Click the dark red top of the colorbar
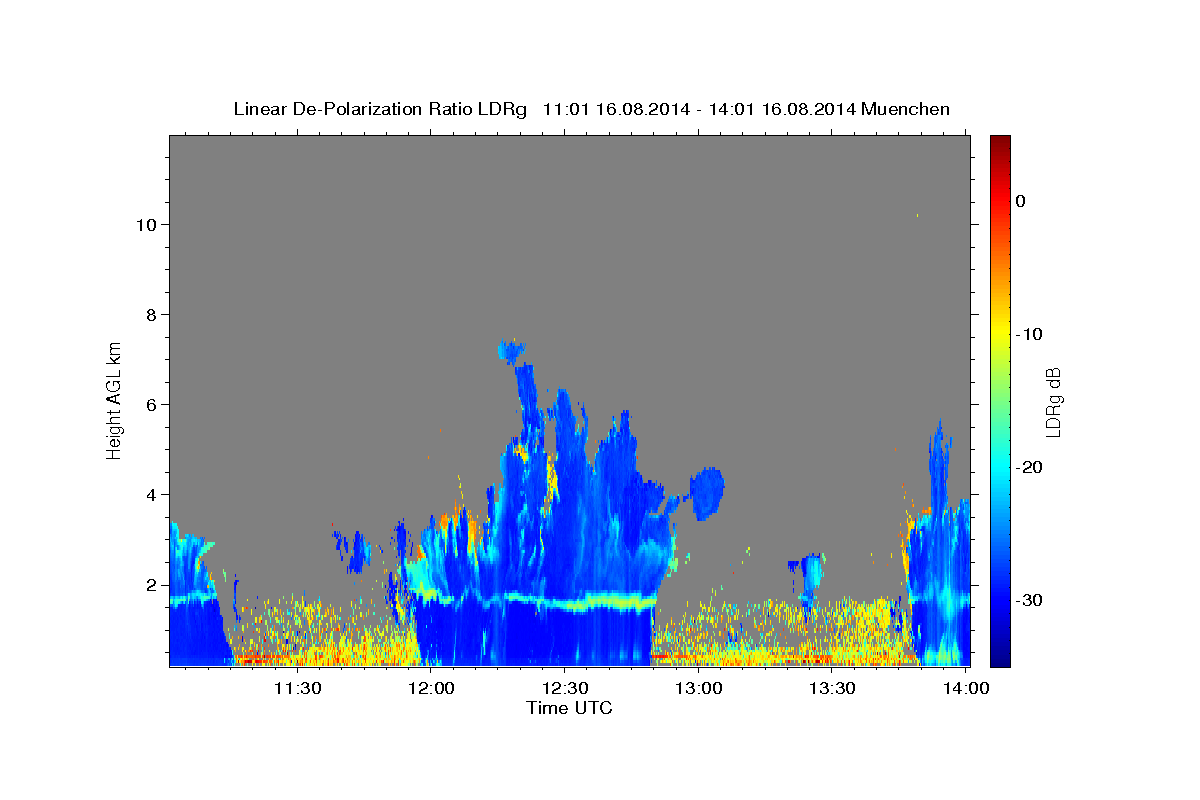The height and width of the screenshot is (800, 1200). click(x=1000, y=143)
